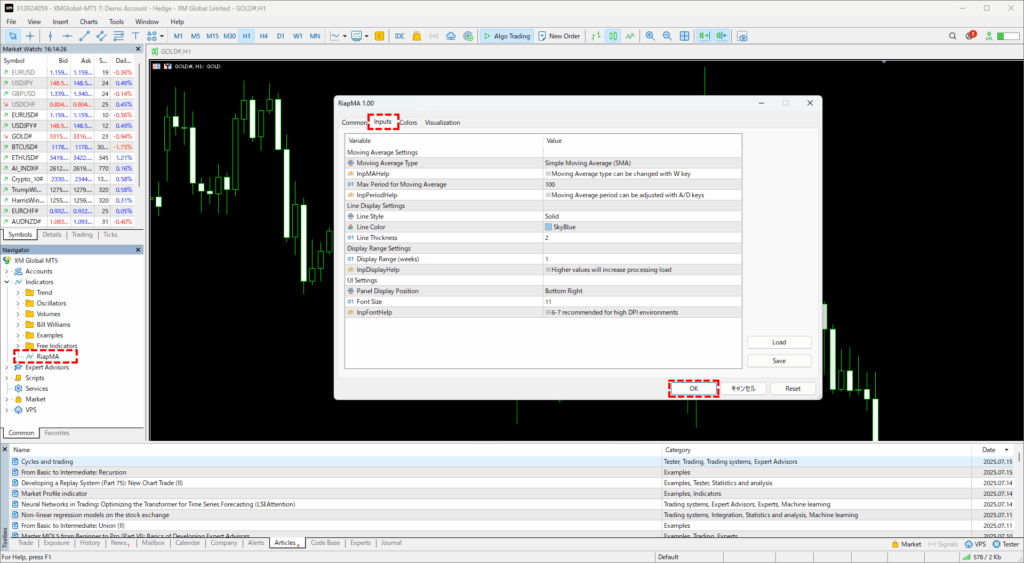This screenshot has height=563, width=1024.
Task: Switch chart to line chart
Action: [630, 36]
